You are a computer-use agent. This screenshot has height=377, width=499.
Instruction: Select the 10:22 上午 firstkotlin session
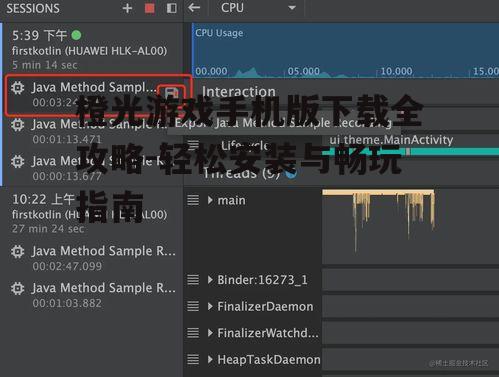click(93, 213)
